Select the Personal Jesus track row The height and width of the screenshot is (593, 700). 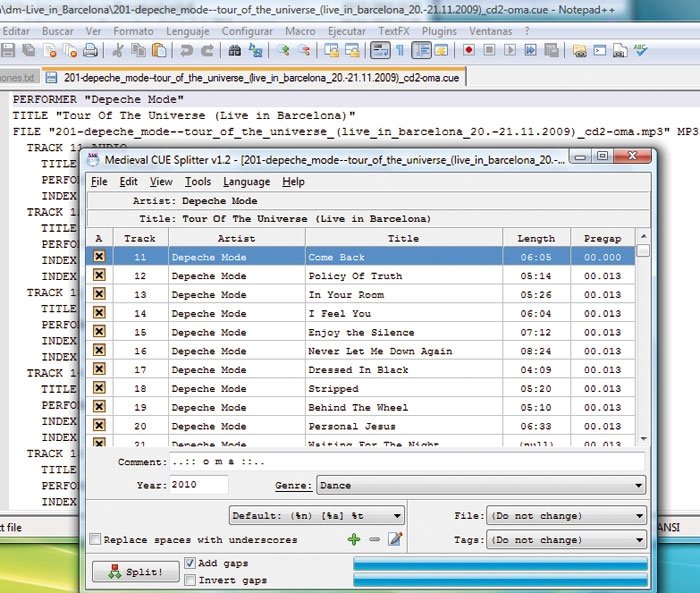(360, 426)
